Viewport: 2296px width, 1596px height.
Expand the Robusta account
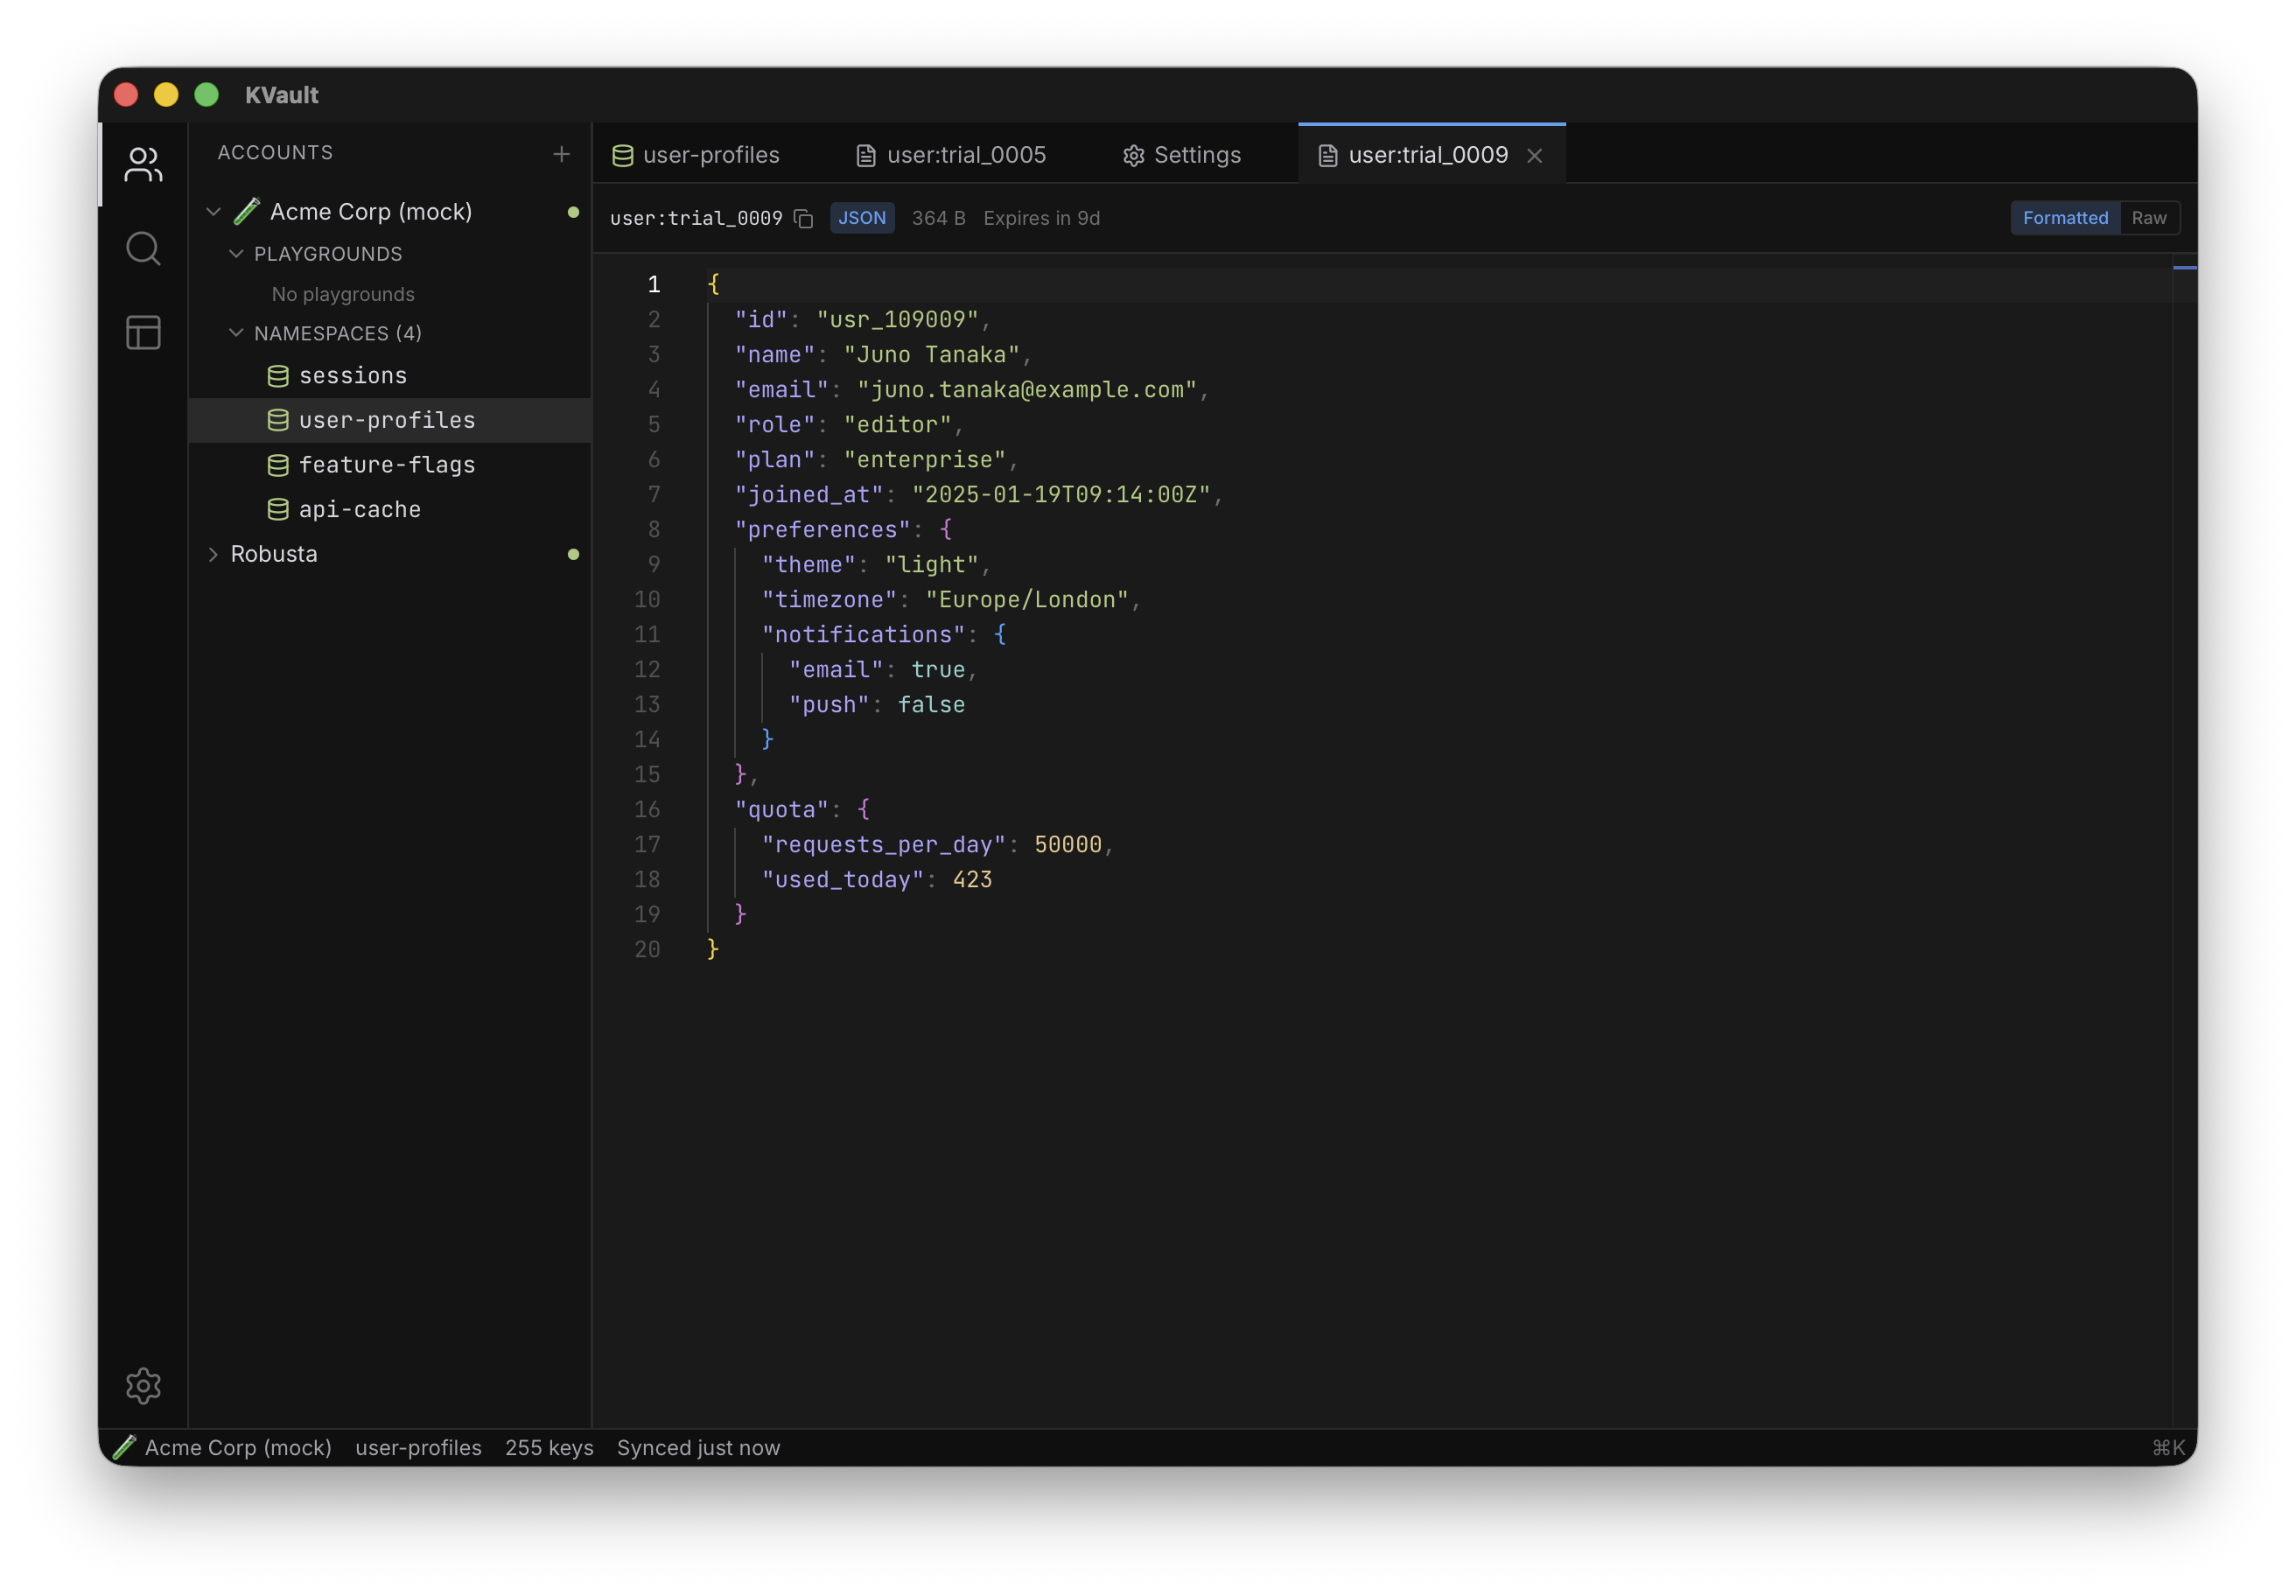point(213,554)
